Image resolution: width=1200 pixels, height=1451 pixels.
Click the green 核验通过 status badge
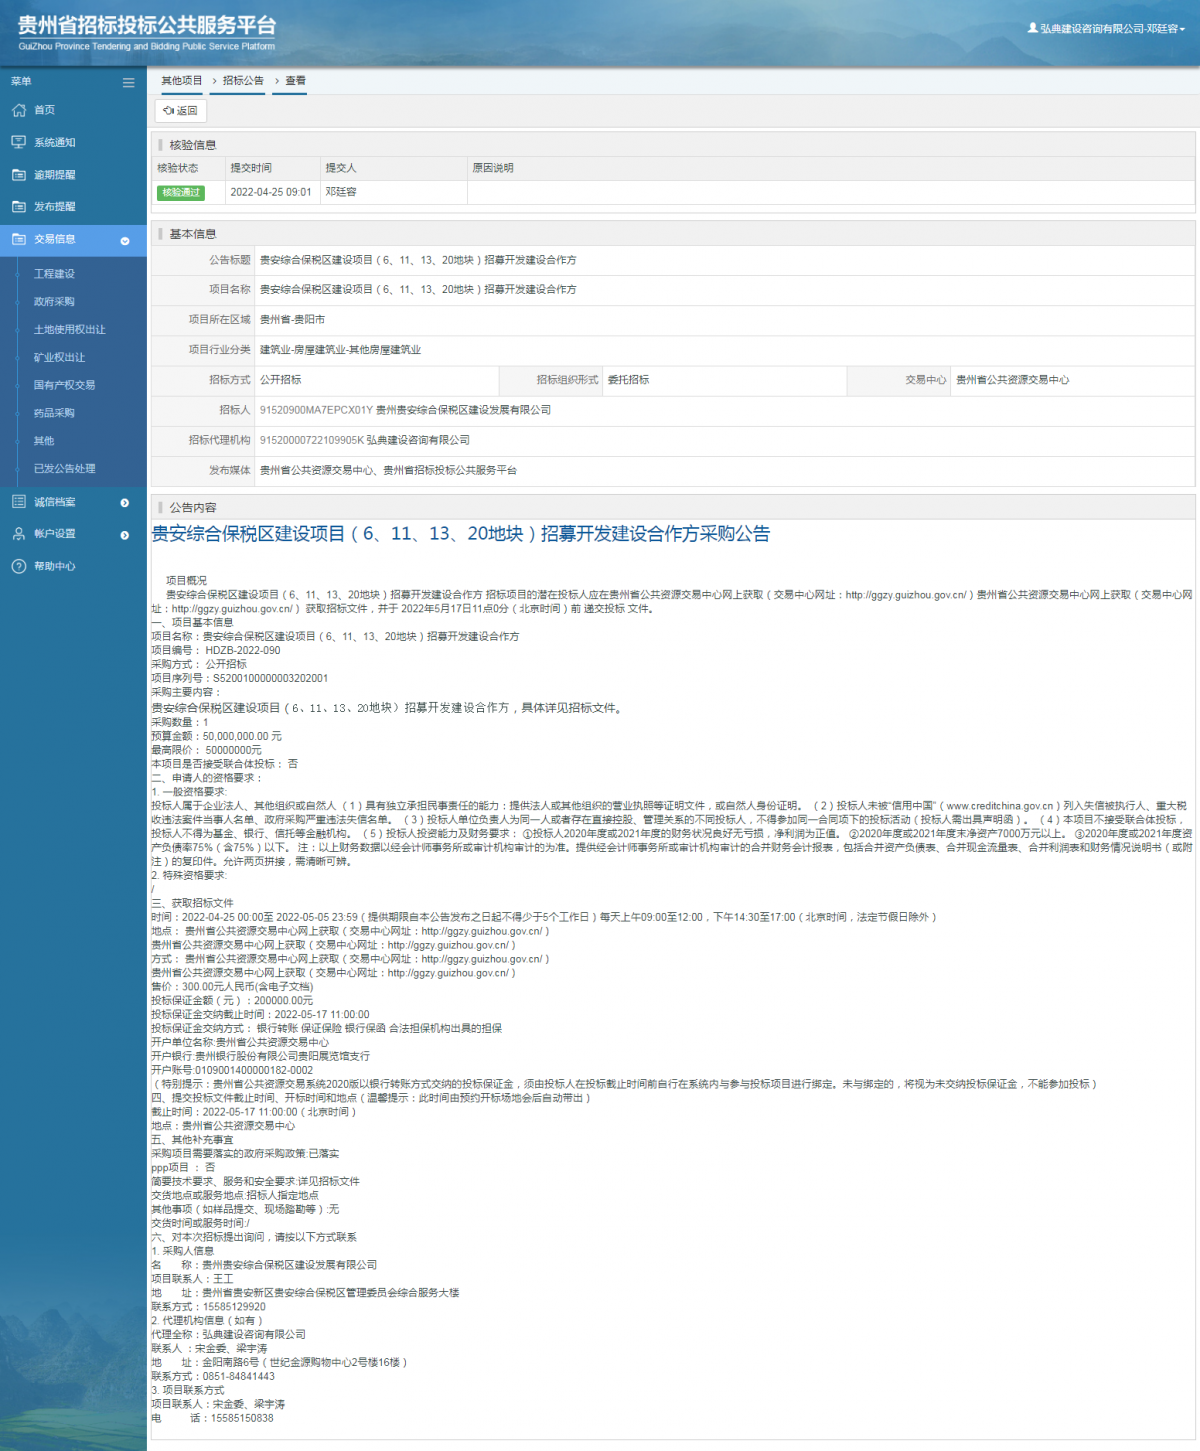180,192
